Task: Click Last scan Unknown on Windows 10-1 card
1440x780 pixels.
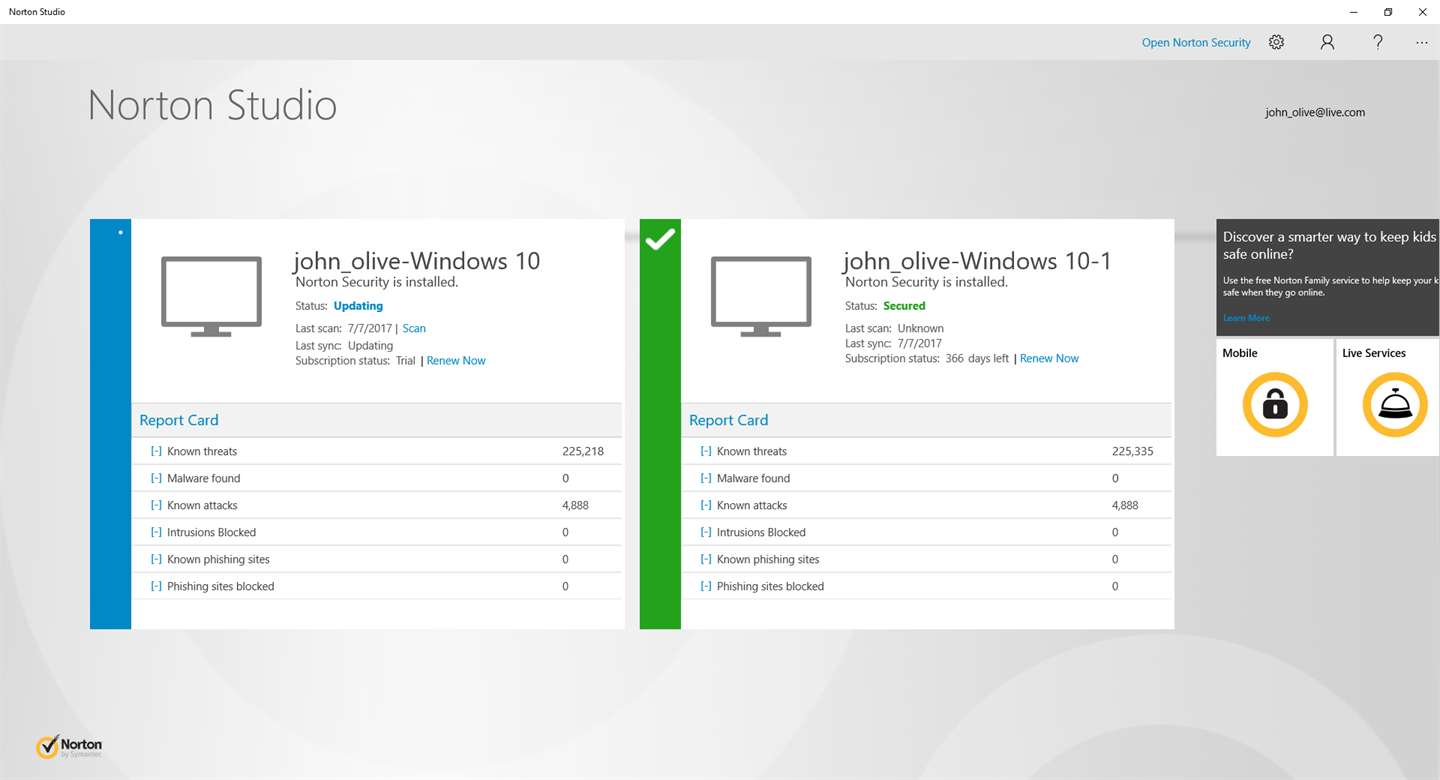Action: (894, 328)
